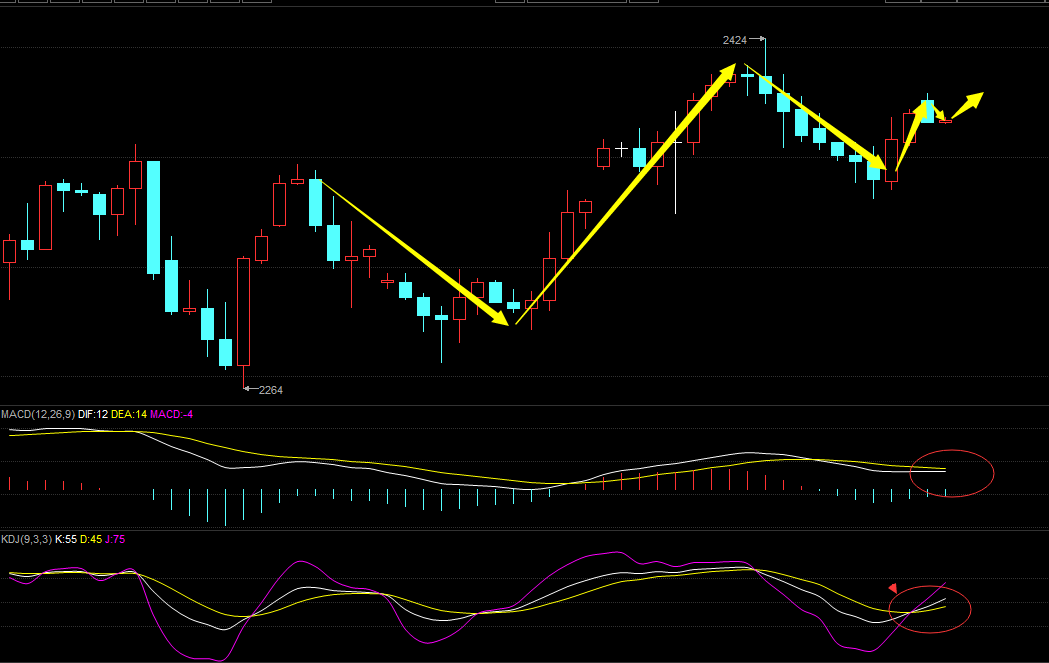Click the magenta J:75 label

point(114,539)
